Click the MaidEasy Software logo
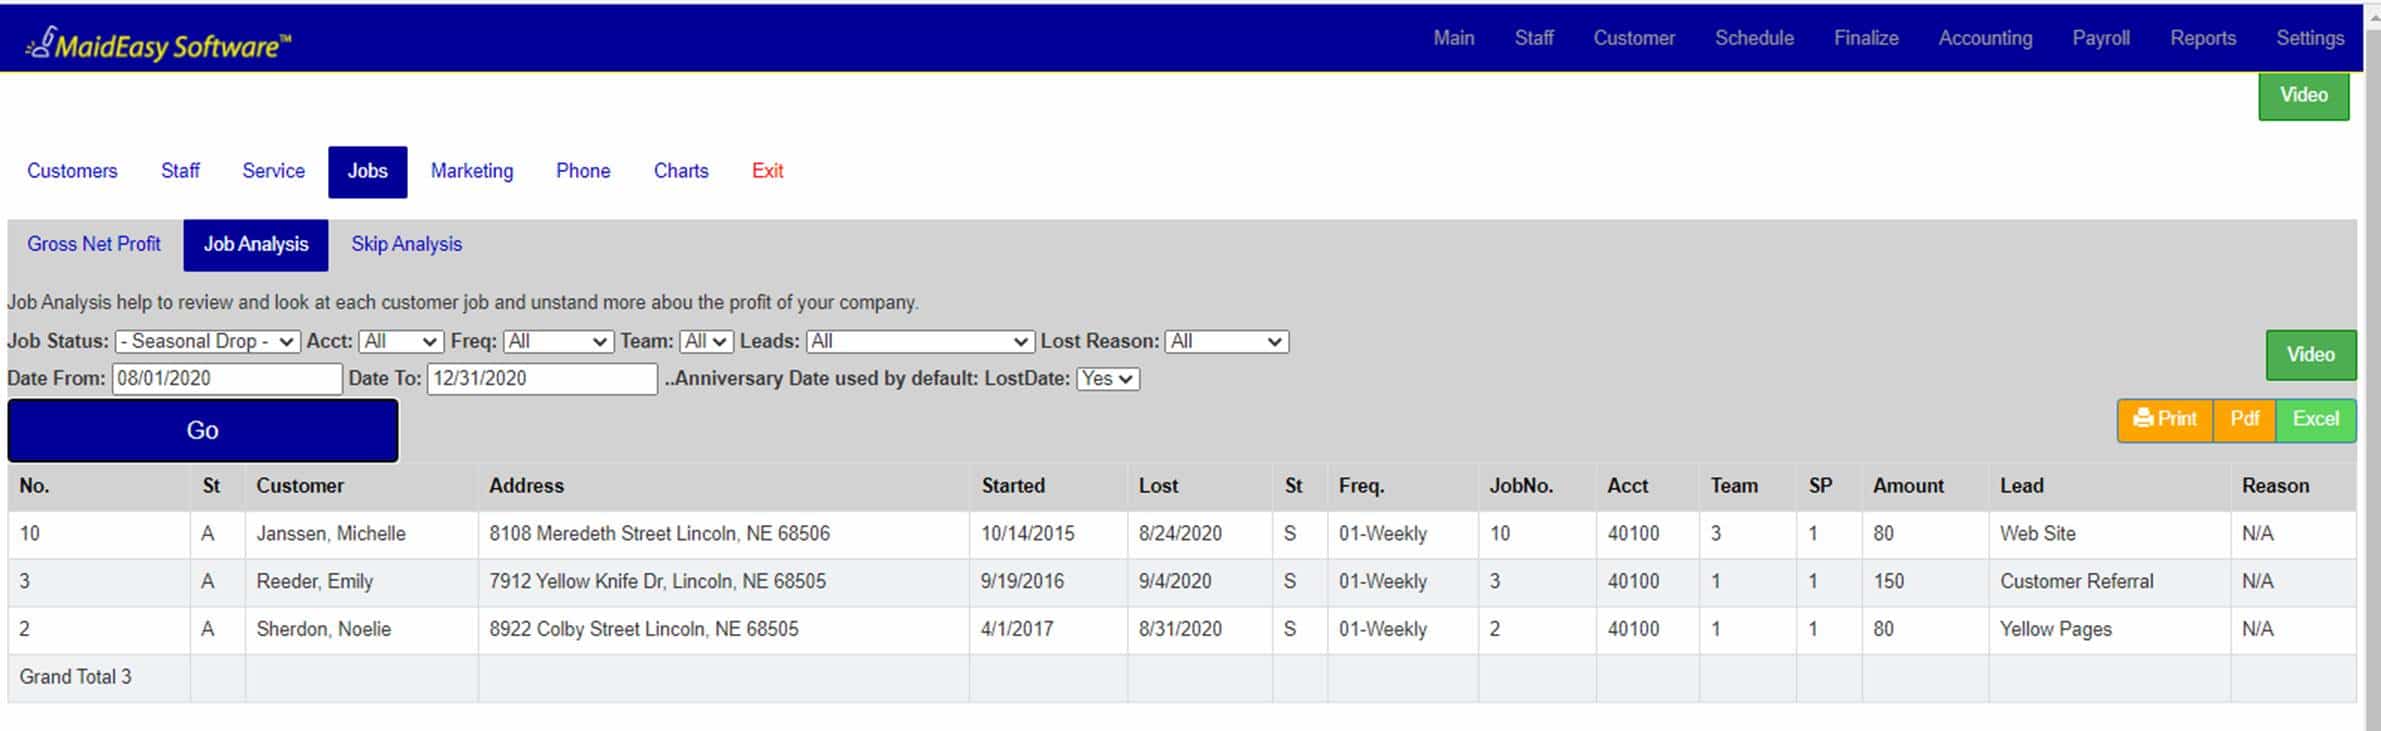2381x731 pixels. 158,43
